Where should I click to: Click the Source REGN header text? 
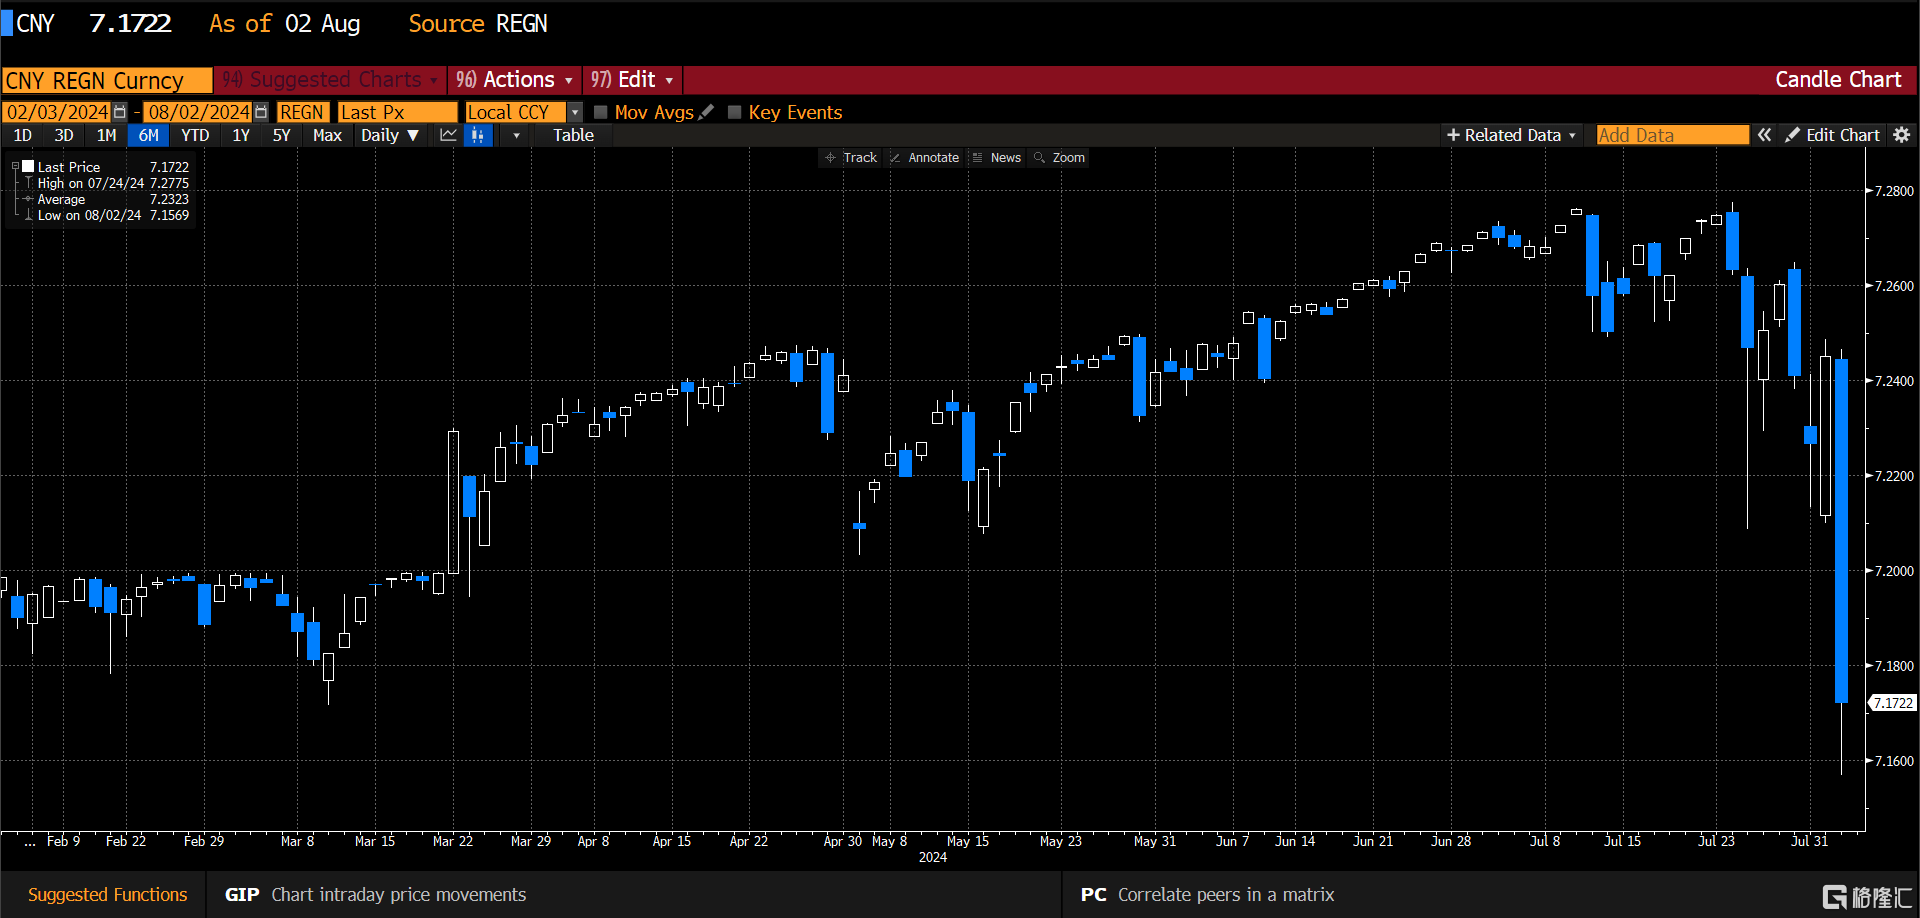click(478, 24)
